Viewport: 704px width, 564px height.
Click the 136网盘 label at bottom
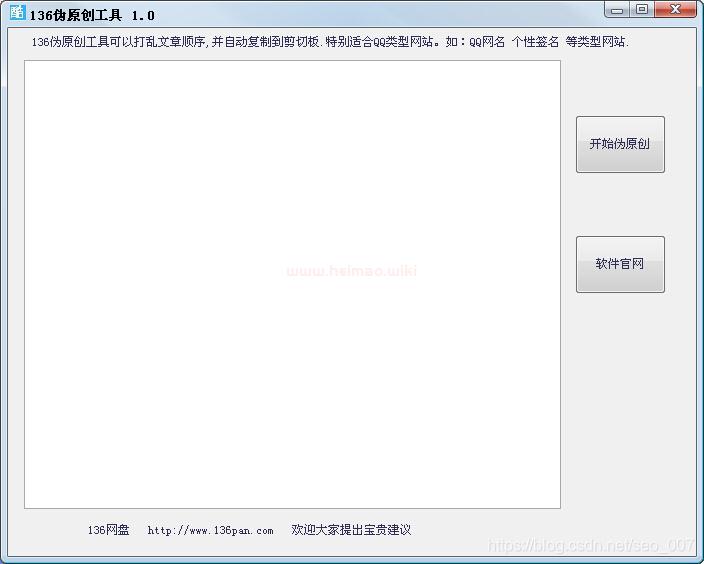[108, 531]
